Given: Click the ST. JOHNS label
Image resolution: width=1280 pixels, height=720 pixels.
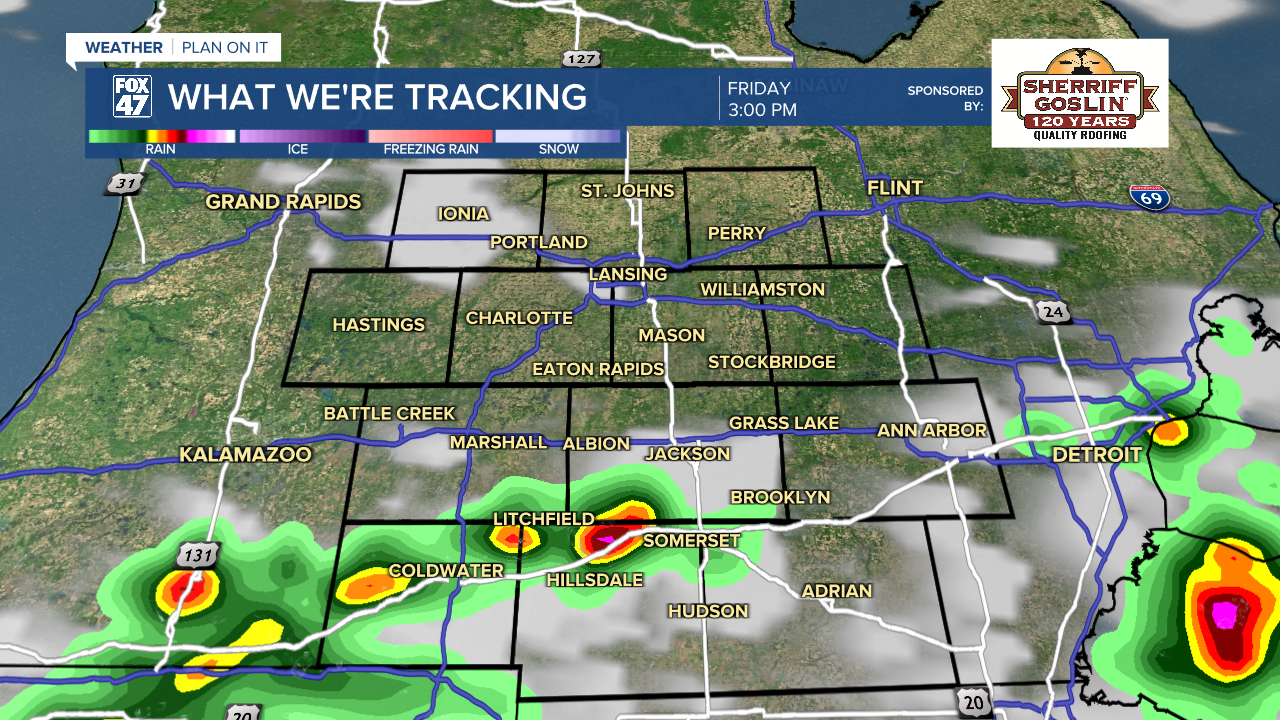Looking at the screenshot, I should click(x=628, y=191).
